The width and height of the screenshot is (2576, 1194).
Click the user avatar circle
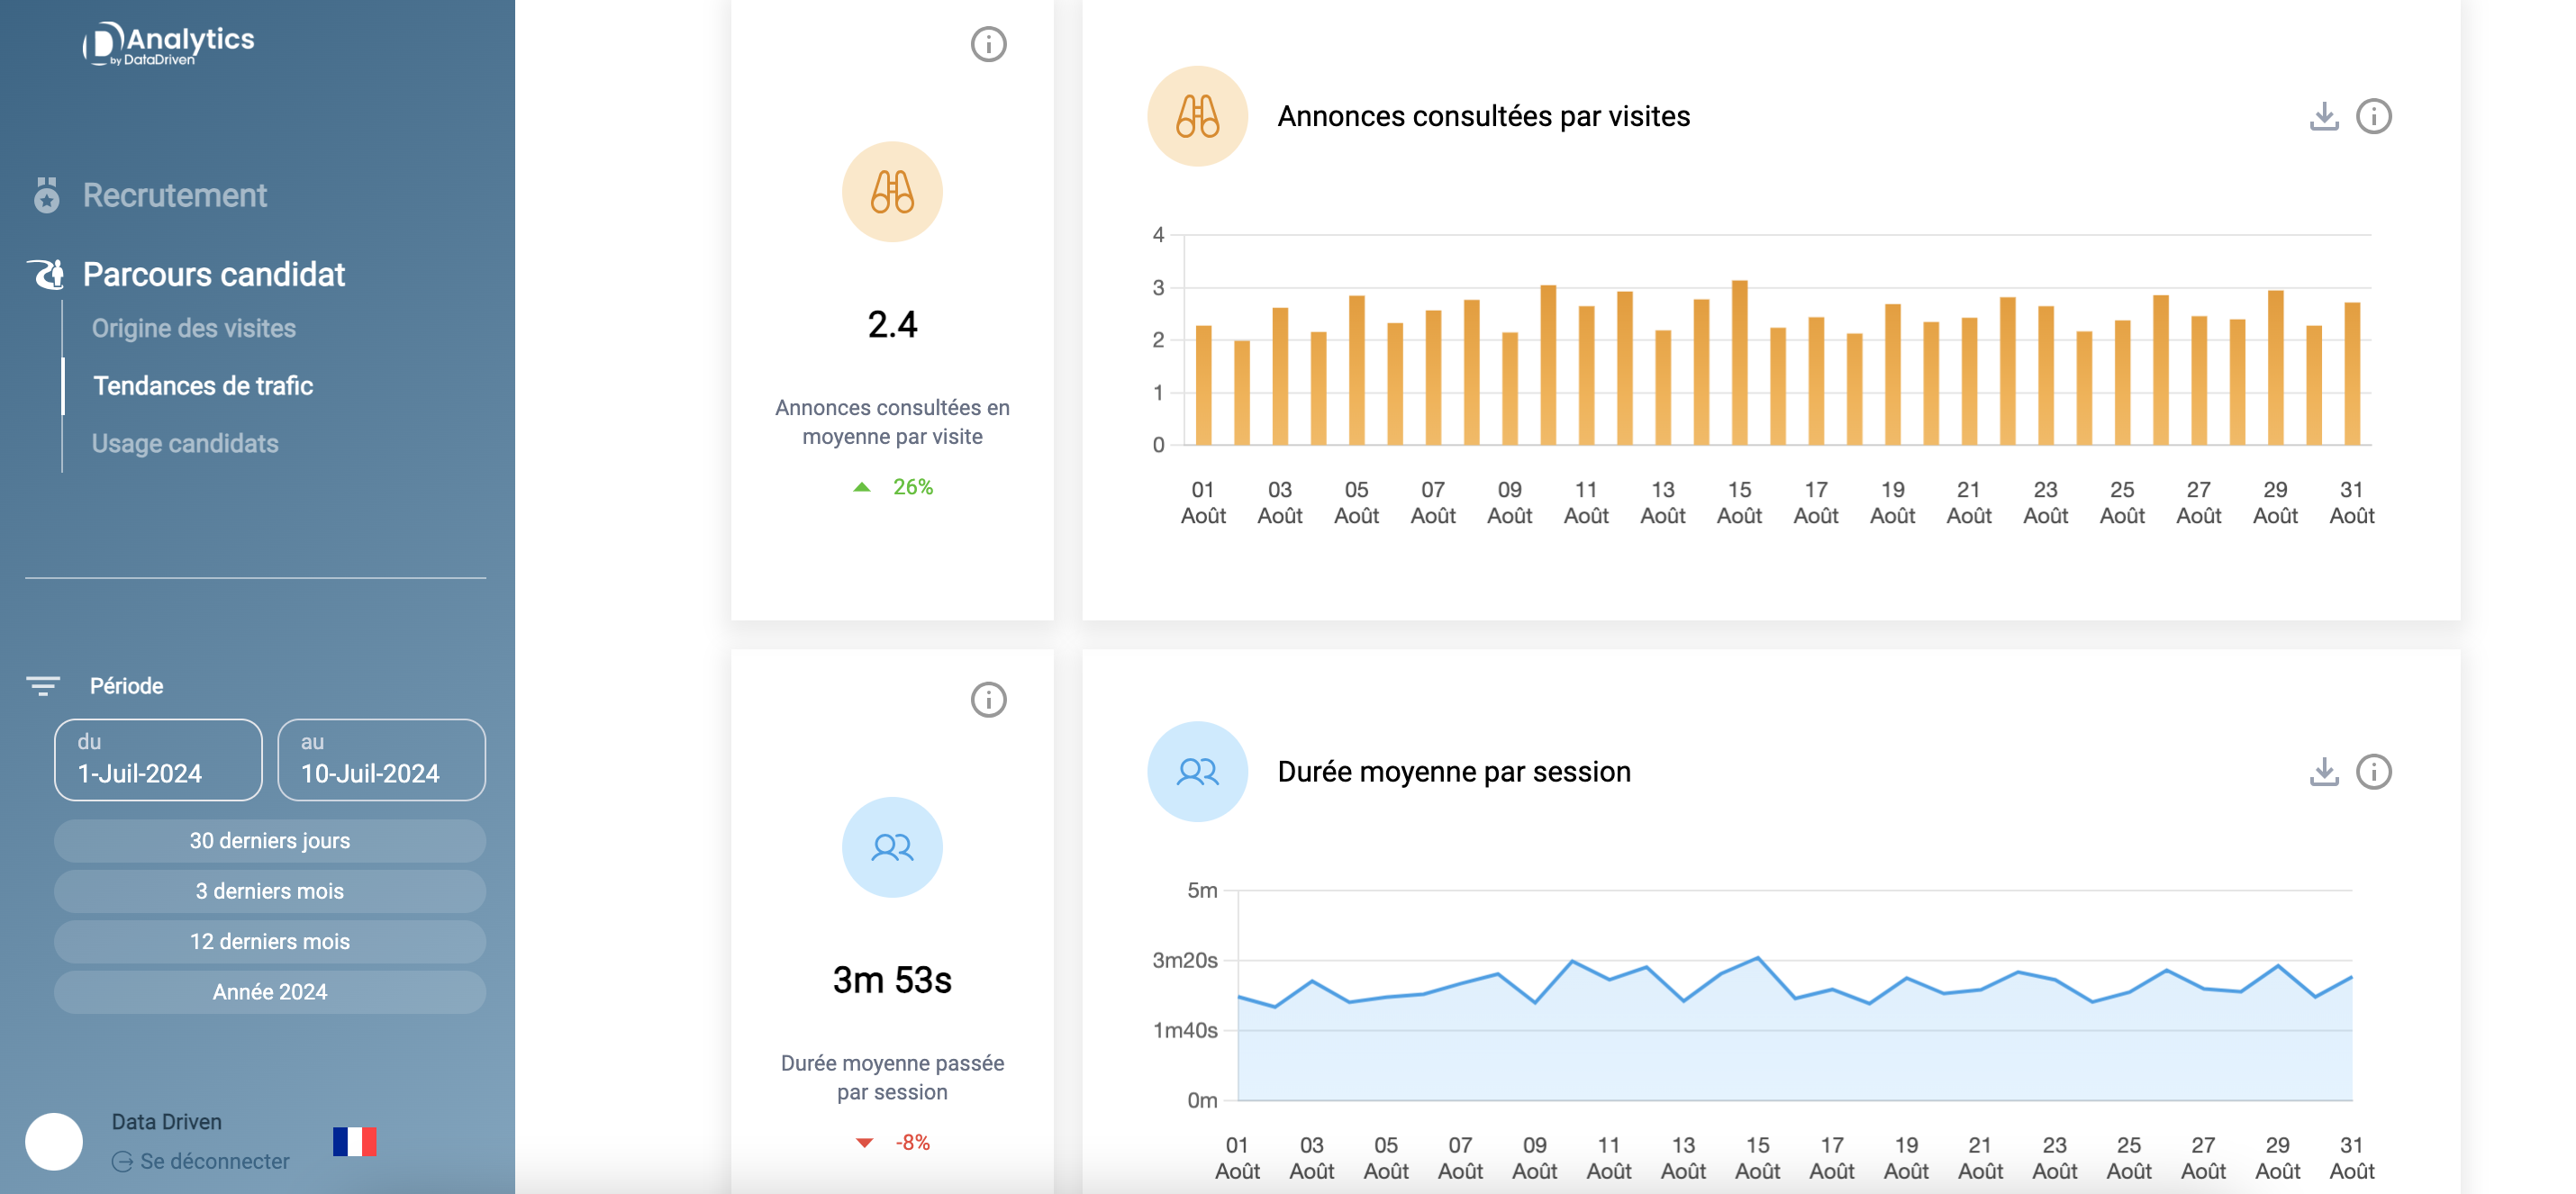54,1141
